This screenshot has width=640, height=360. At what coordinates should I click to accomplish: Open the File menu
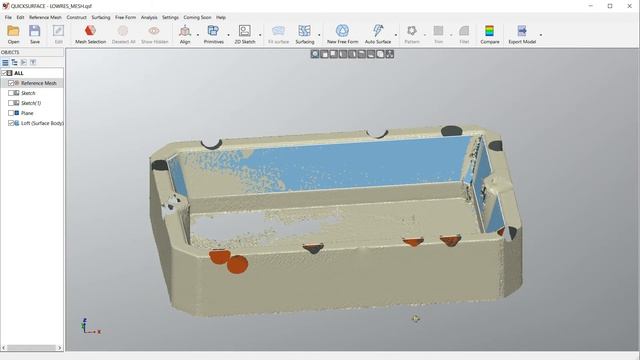(x=8, y=18)
